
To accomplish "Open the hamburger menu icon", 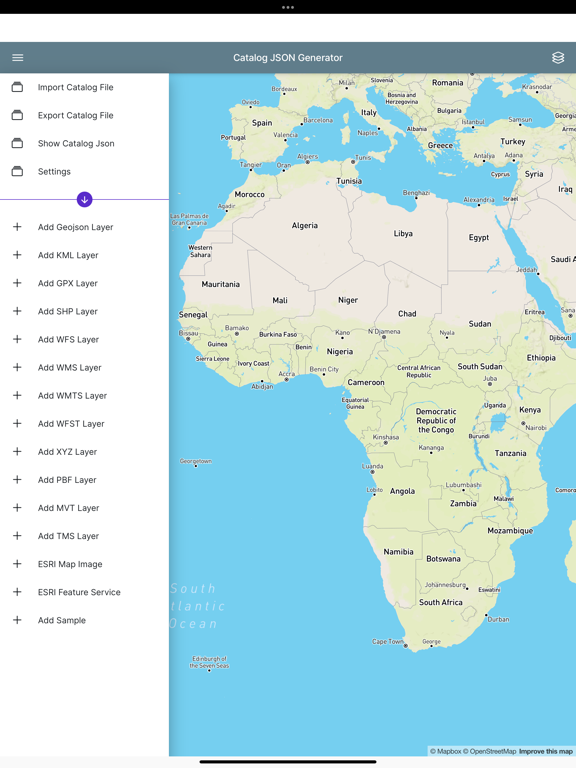I will [18, 58].
